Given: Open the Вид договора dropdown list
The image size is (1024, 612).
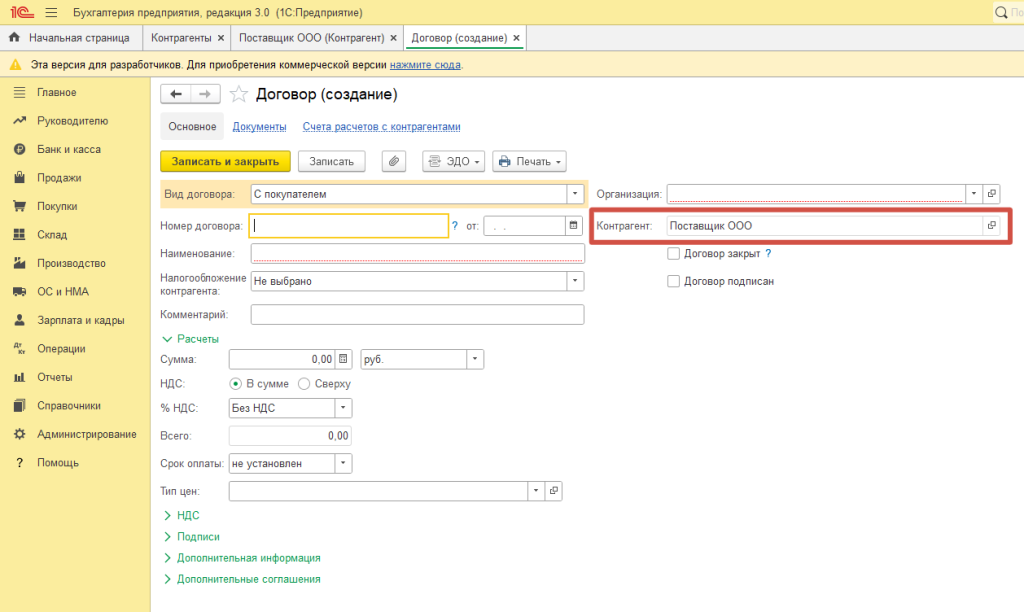Looking at the screenshot, I should click(575, 194).
